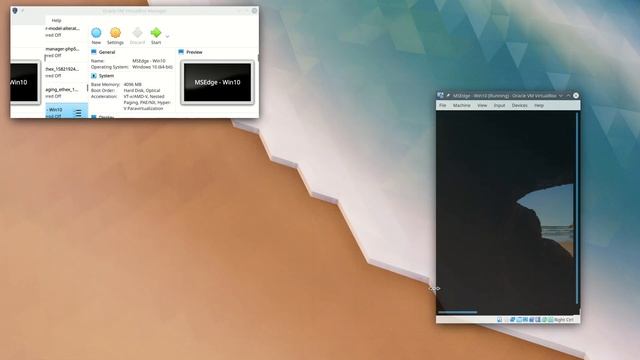Viewport: 640px width, 360px height.
Task: Click the VM window's vertical scrollbar
Action: (x=577, y=208)
